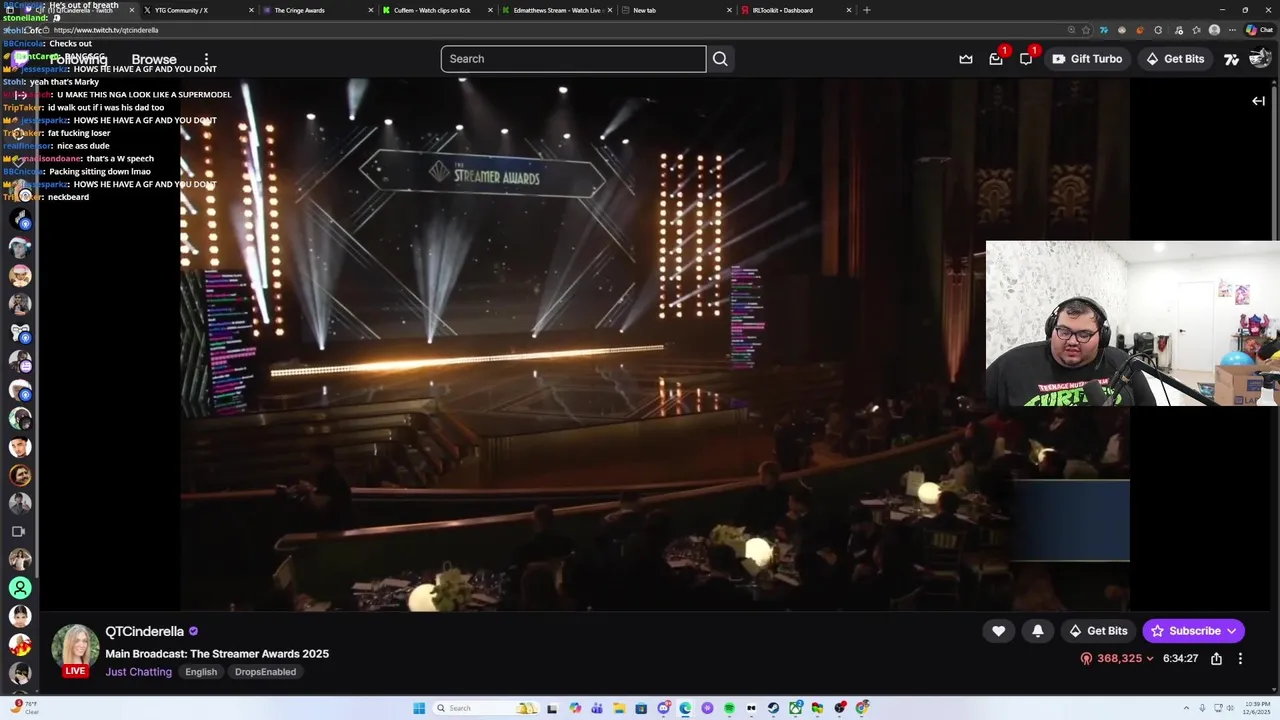Open Copilot Chat button
Viewport: 1280px width, 720px height.
pos(1259,30)
